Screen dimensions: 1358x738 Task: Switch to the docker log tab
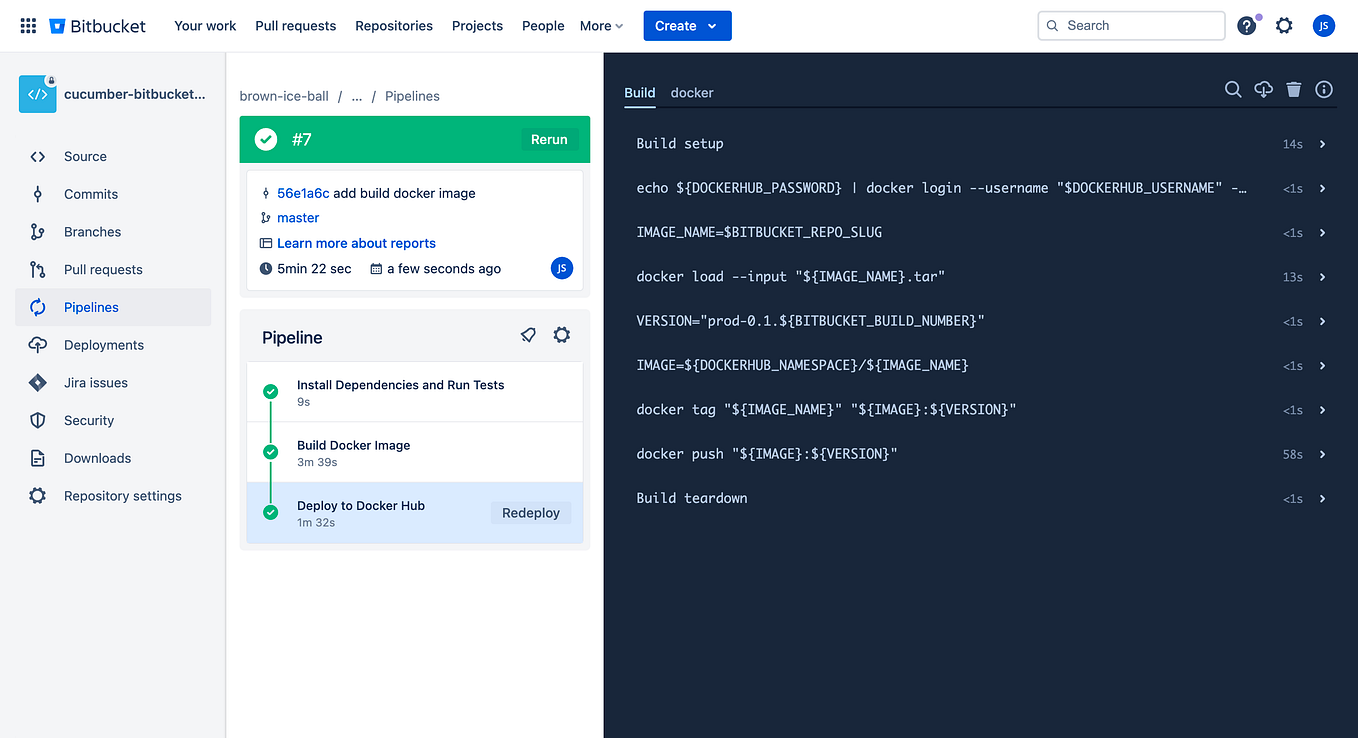[692, 92]
